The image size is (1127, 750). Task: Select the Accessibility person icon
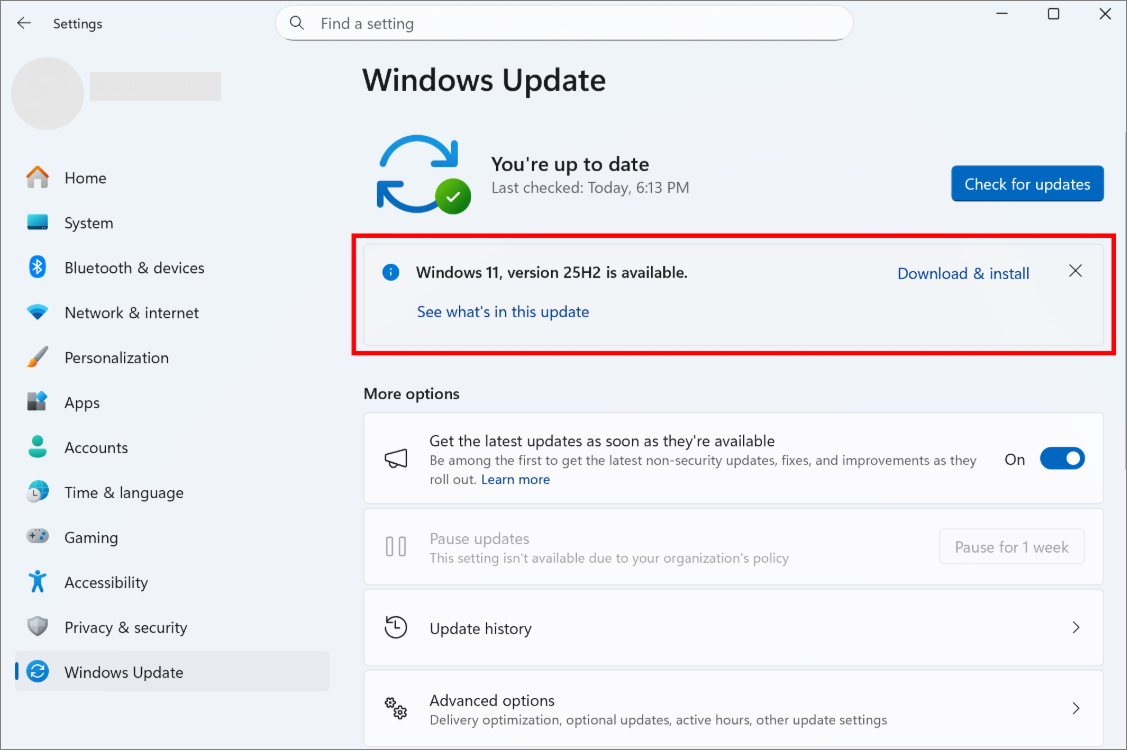[x=37, y=582]
